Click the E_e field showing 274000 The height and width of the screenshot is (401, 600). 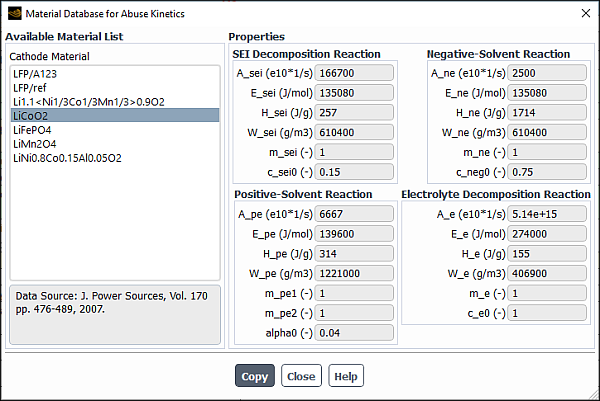[x=547, y=234]
